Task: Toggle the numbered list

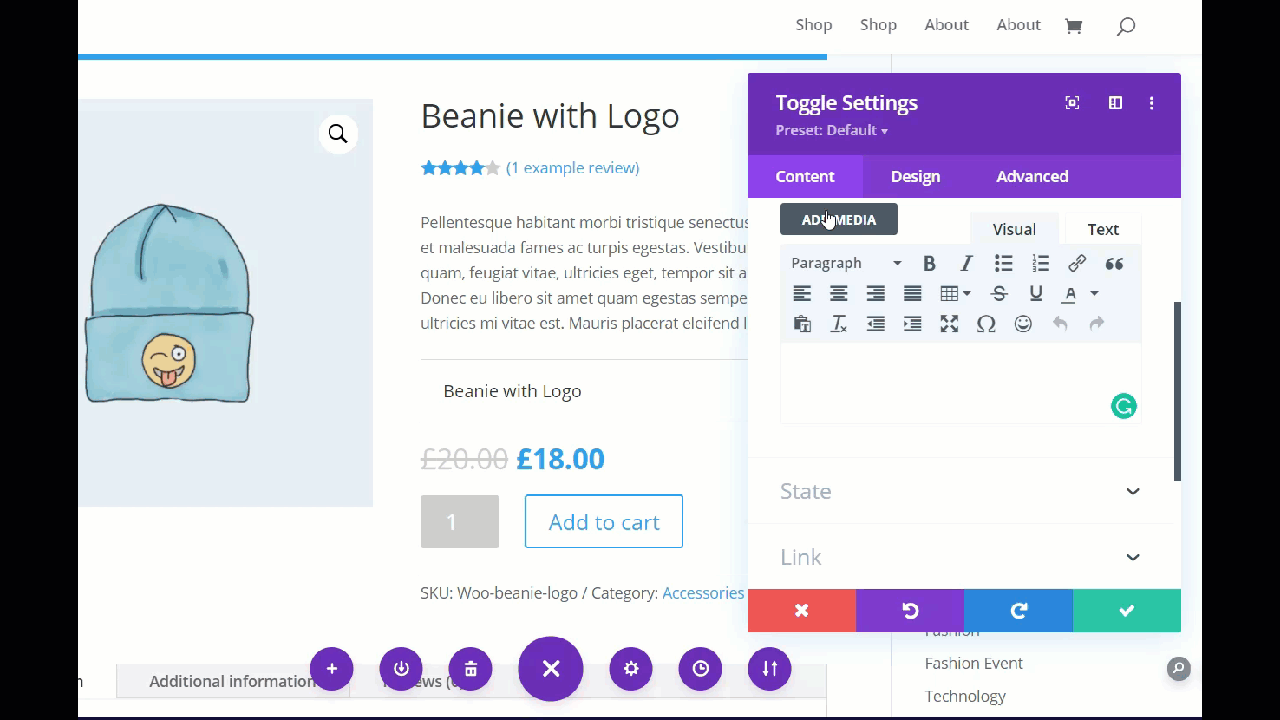Action: (1041, 263)
